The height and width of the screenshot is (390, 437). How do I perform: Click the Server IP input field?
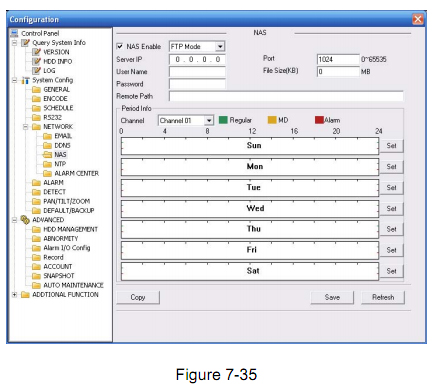tap(197, 59)
